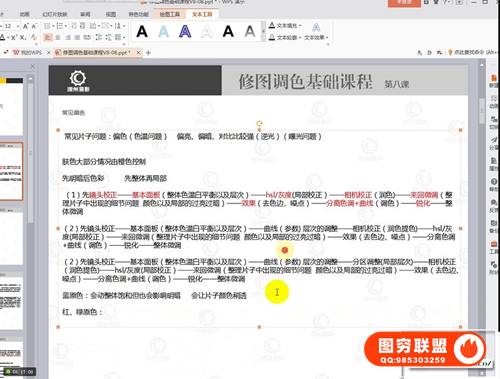
Task: Click the line 肤色大部分情况由橙色控制
Action: point(104,162)
